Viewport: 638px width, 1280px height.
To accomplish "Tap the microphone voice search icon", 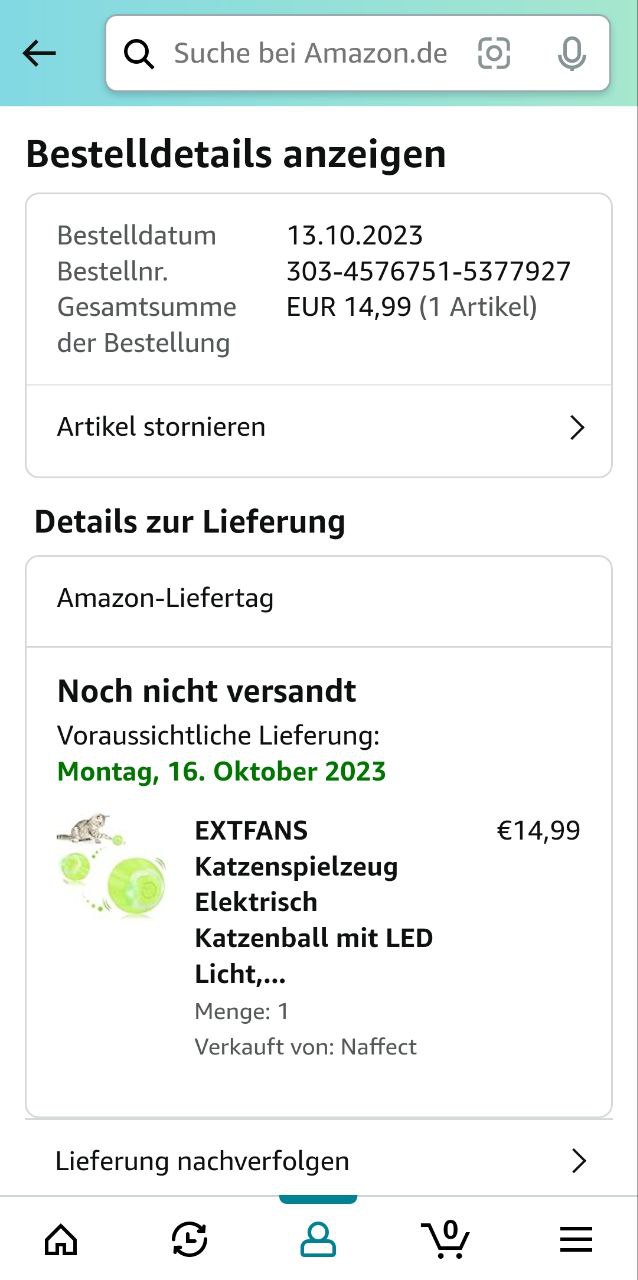I will 572,54.
